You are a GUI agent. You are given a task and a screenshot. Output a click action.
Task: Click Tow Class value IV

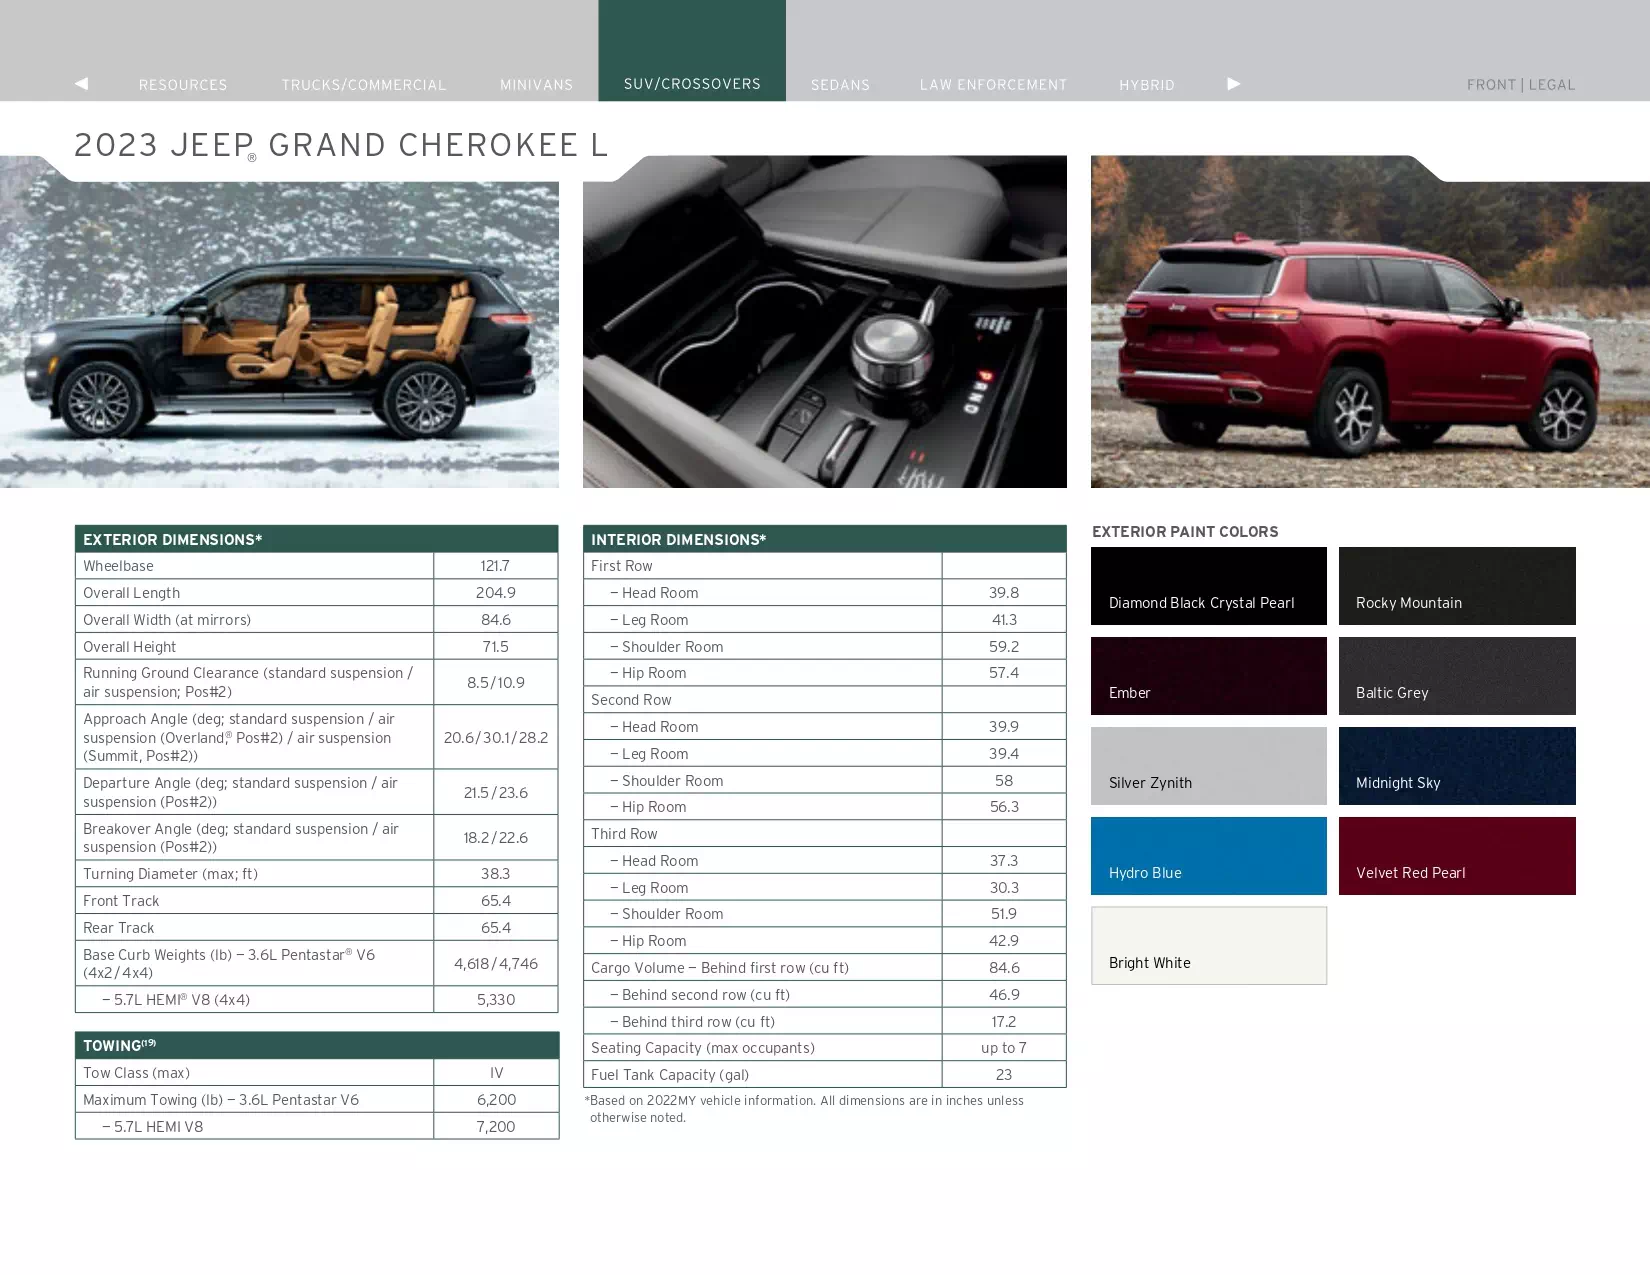coord(496,1073)
